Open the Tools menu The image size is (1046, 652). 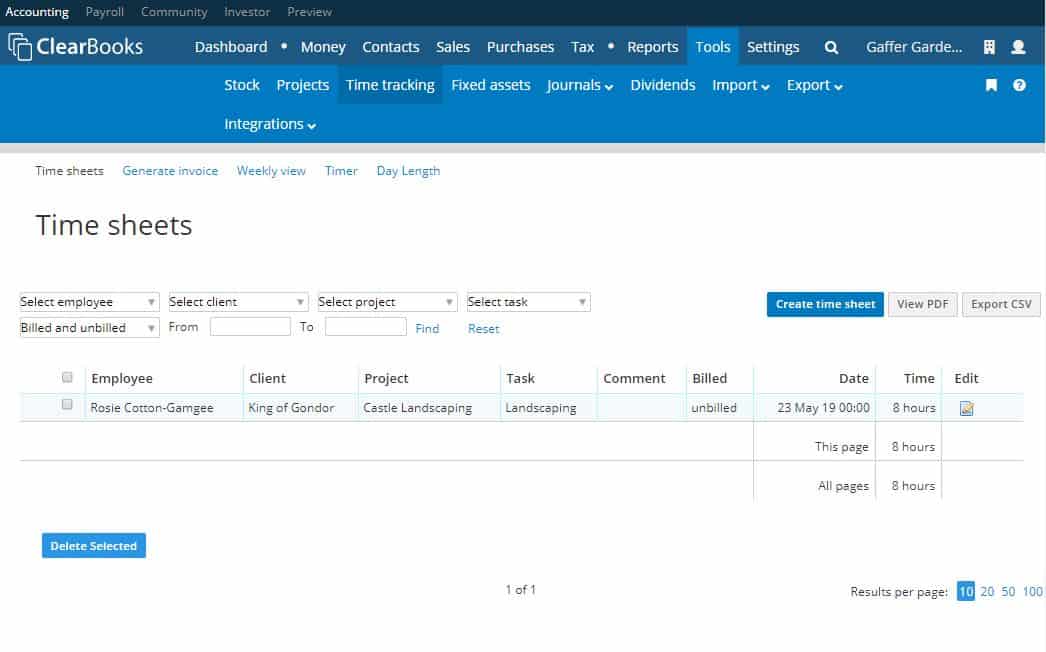click(712, 47)
